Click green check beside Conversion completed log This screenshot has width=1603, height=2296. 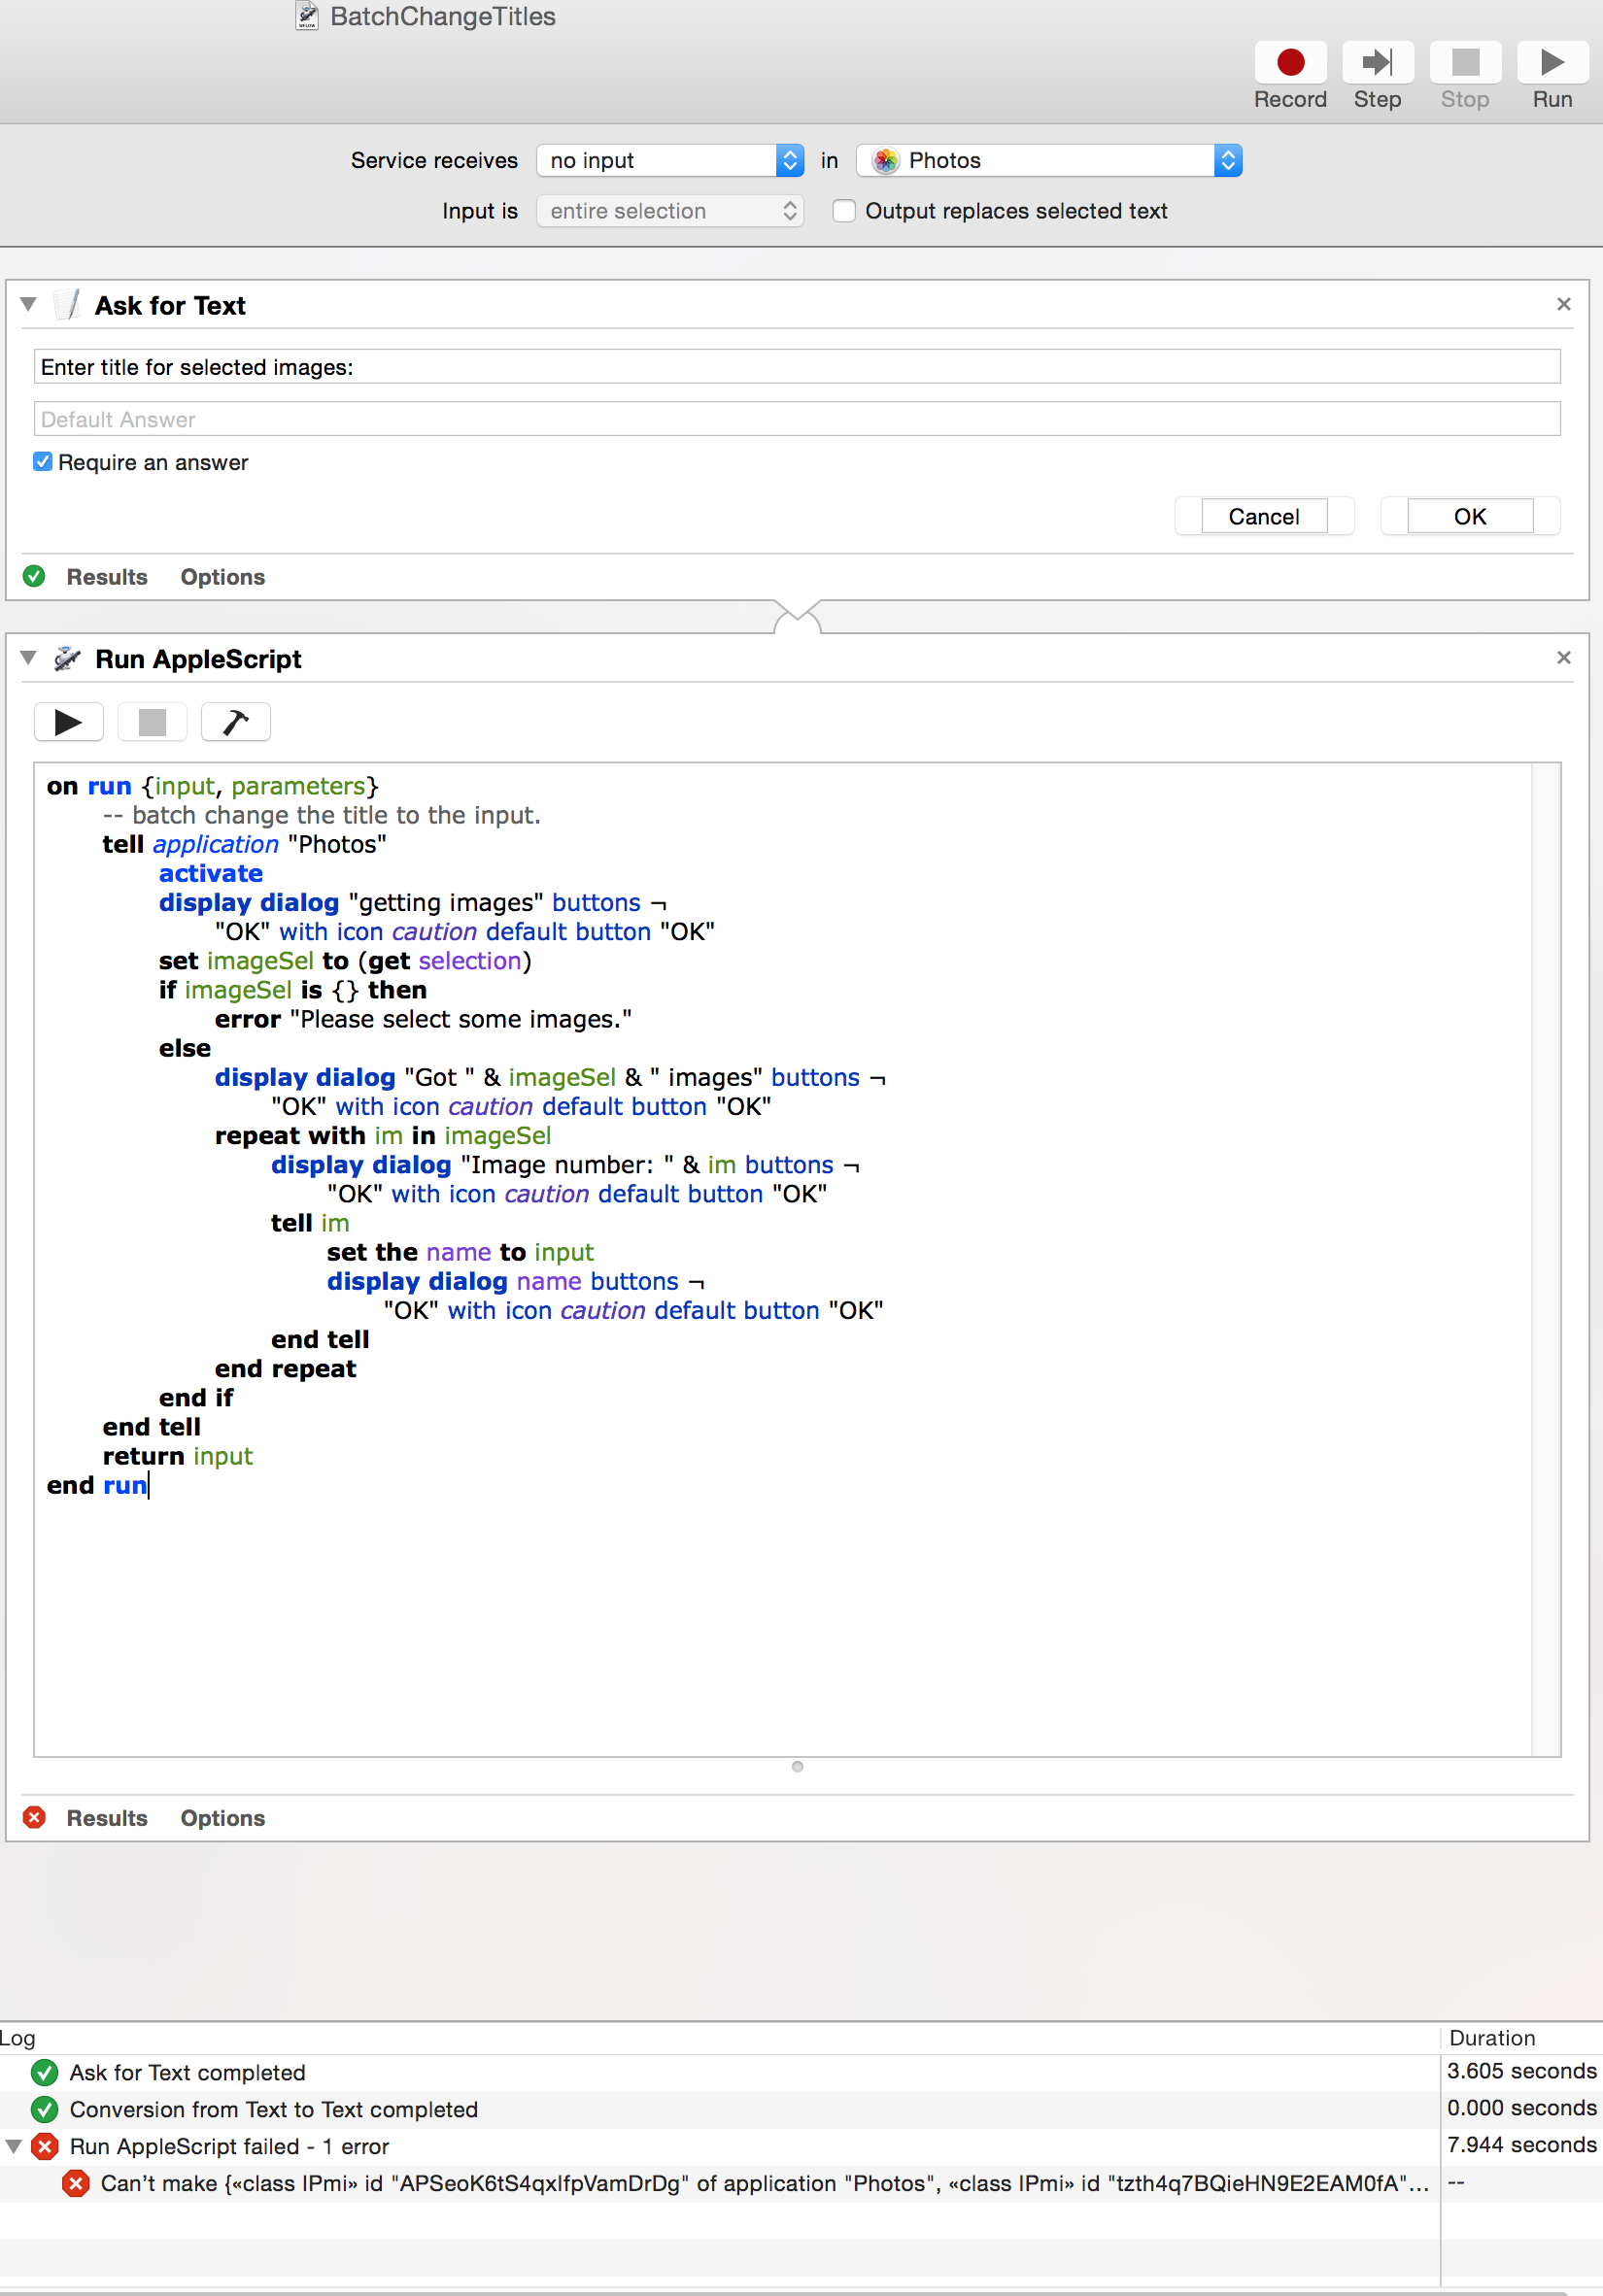click(44, 2108)
